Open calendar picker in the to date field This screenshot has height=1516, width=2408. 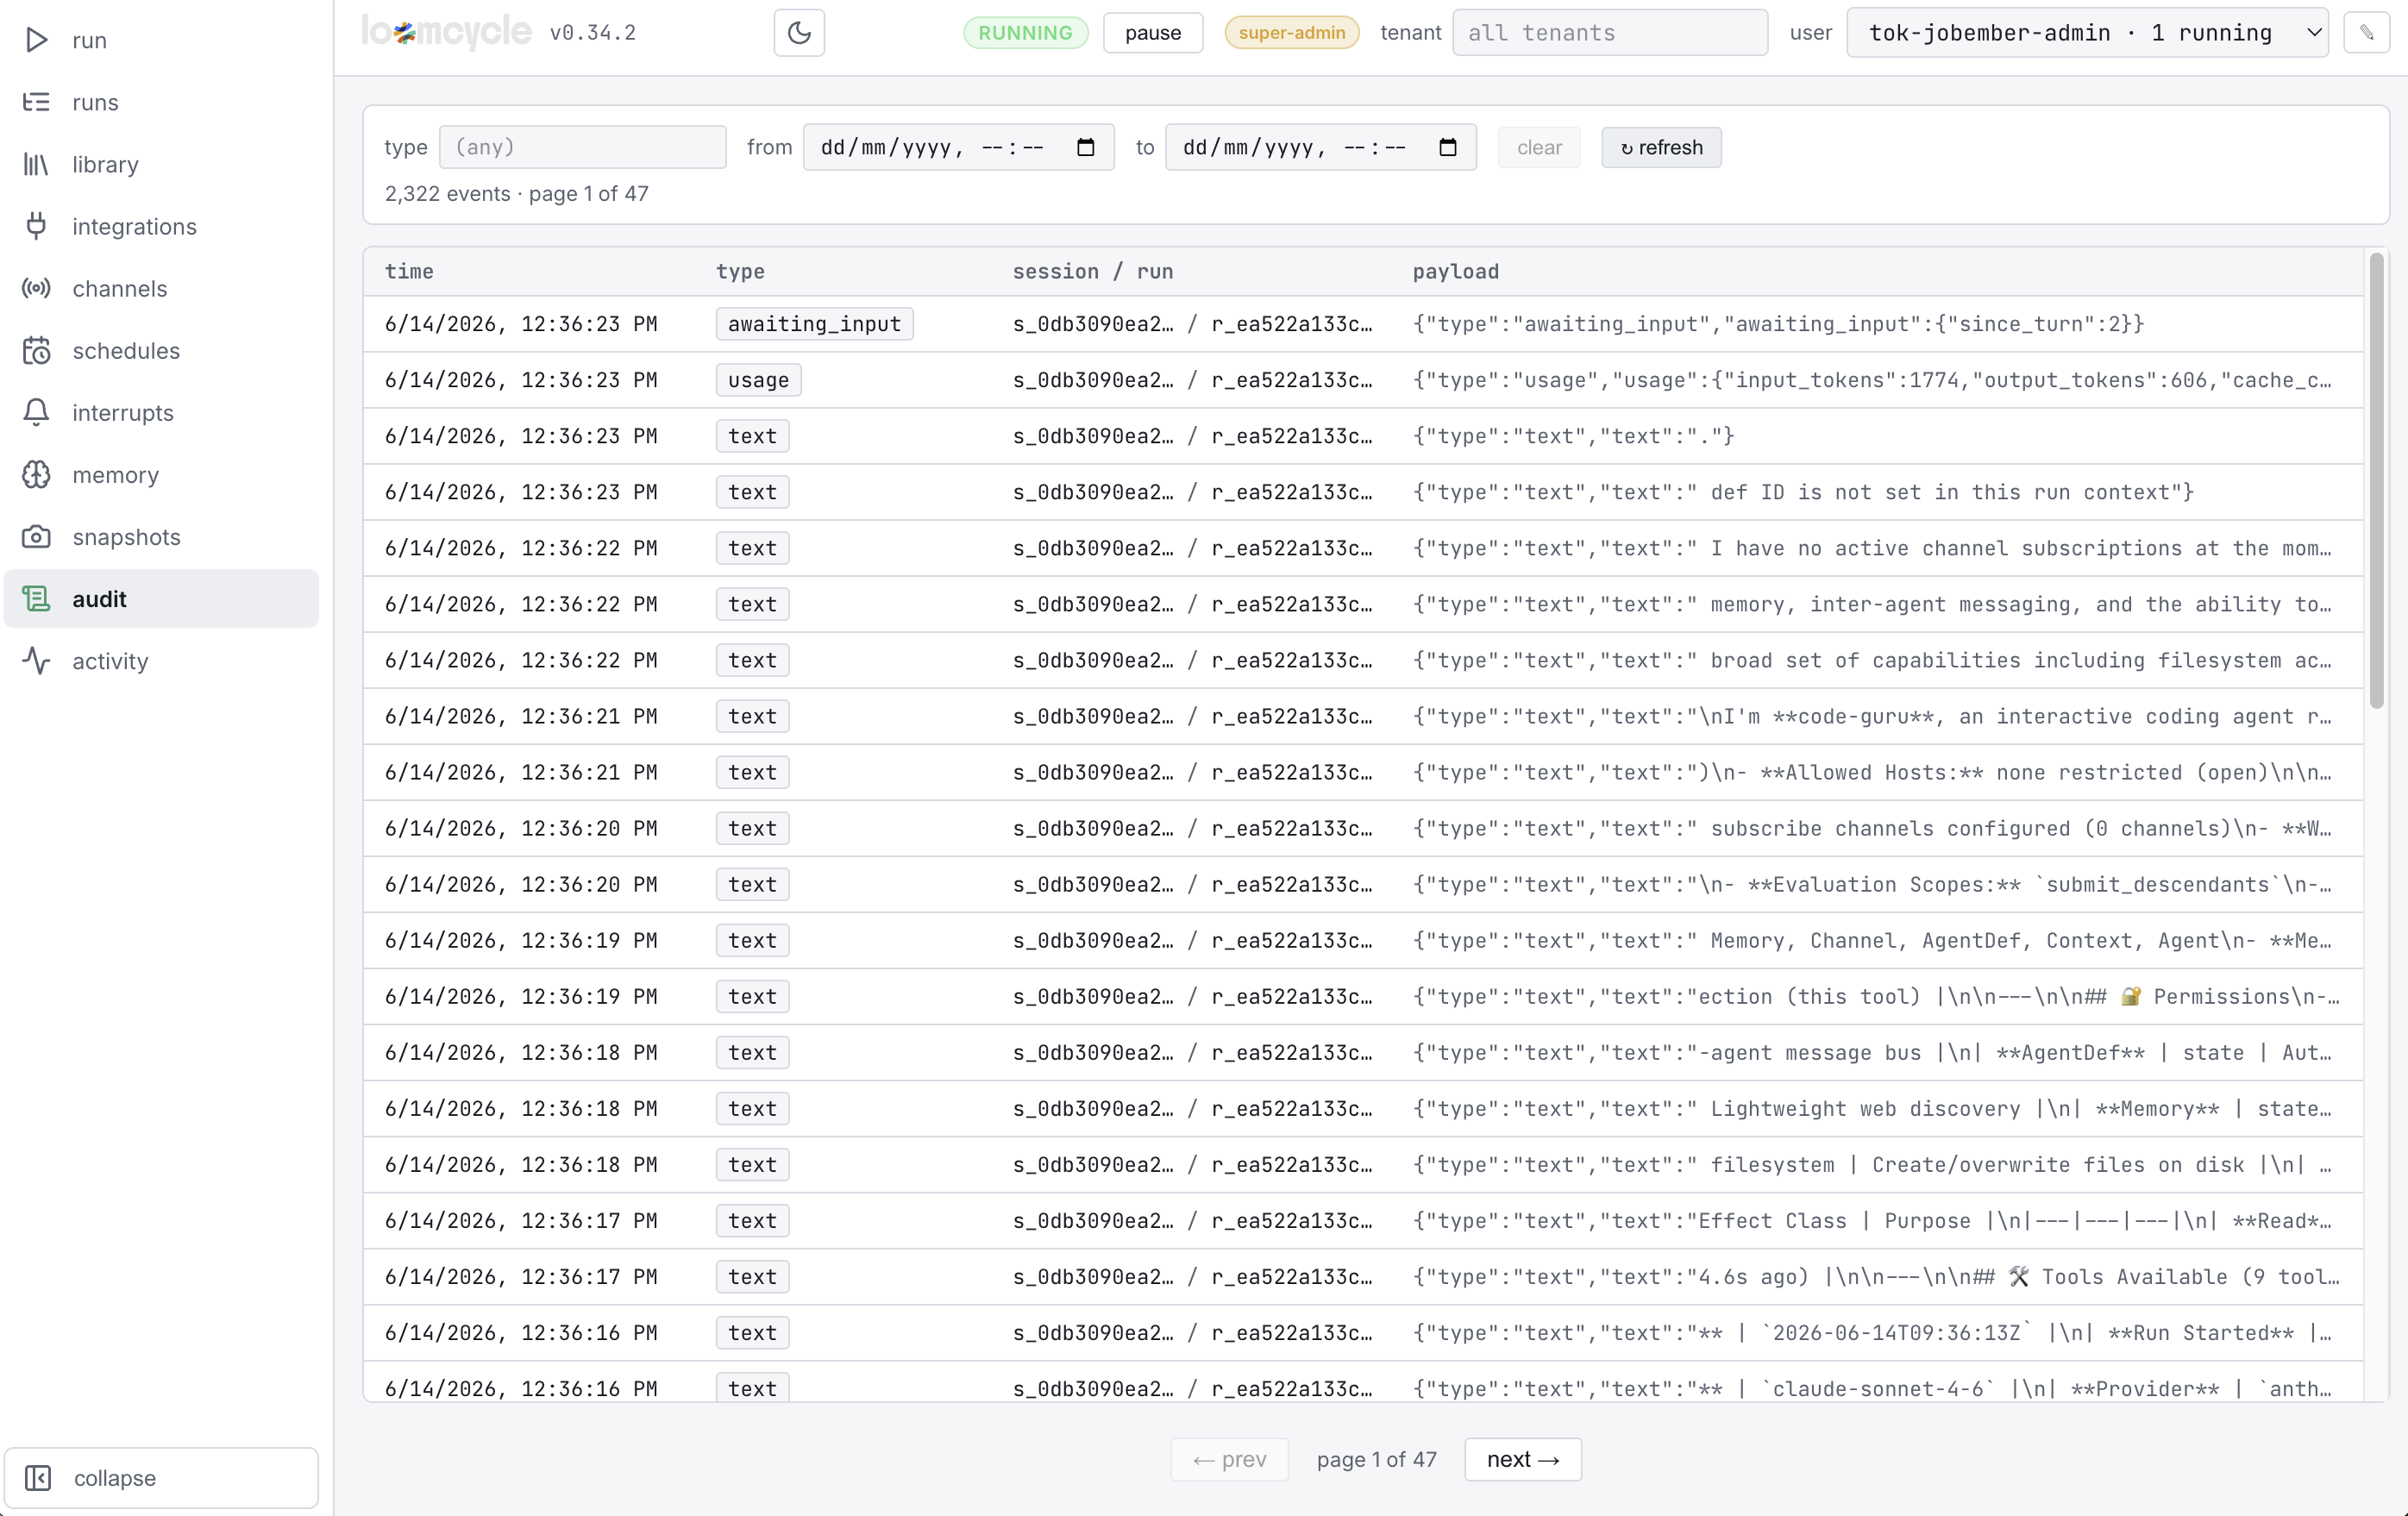point(1447,147)
